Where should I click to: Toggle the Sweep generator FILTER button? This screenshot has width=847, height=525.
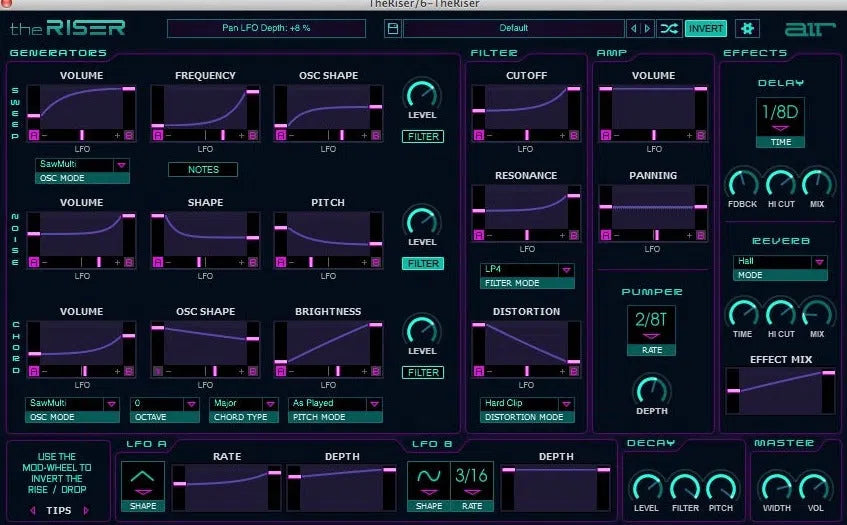click(x=422, y=137)
